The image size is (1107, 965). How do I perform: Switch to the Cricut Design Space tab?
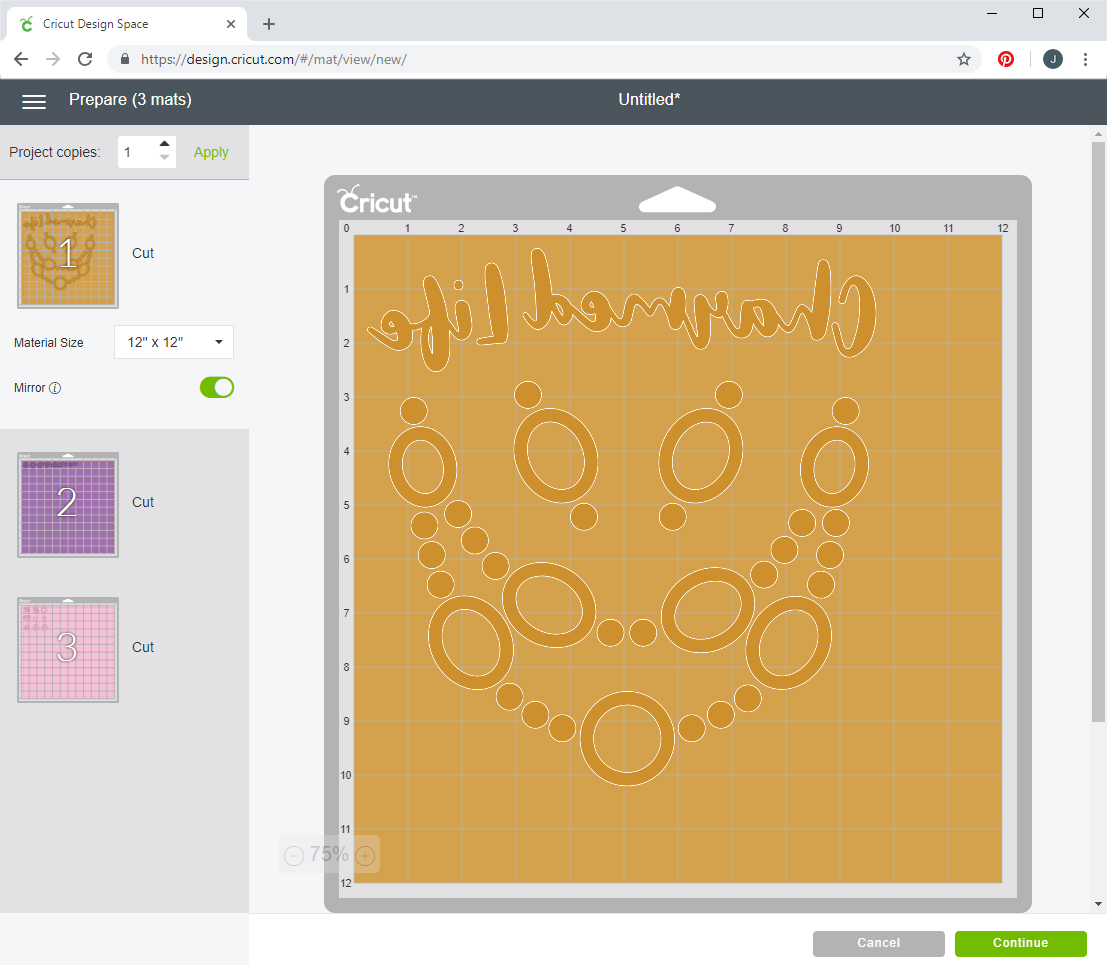[x=127, y=24]
